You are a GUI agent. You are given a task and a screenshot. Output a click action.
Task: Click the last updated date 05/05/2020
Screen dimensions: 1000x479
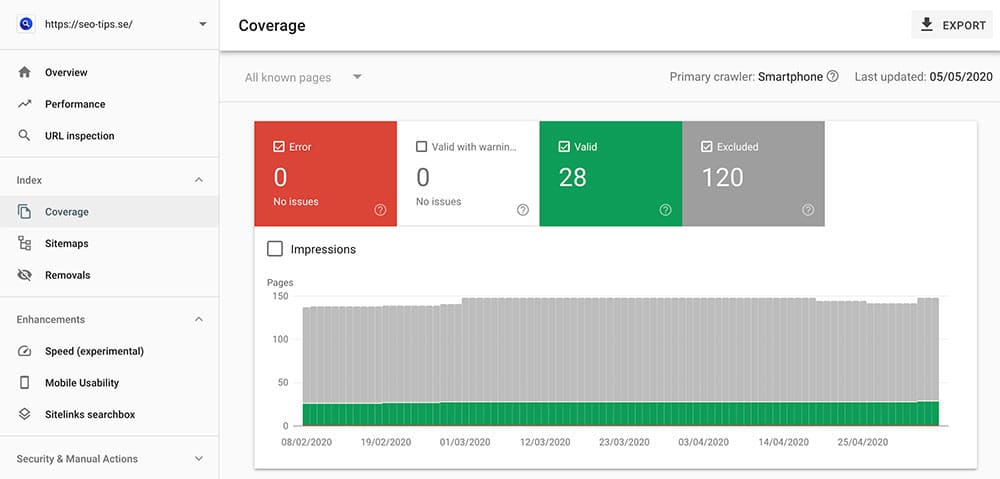(x=961, y=77)
